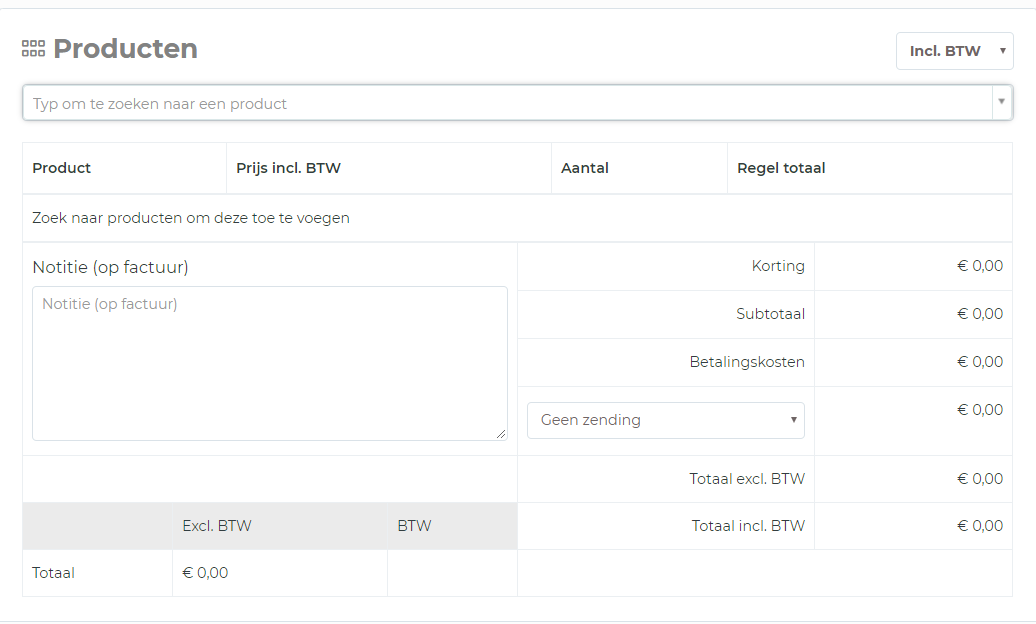Open the Geen zending shipping dropdown
This screenshot has width=1036, height=624.
665,420
